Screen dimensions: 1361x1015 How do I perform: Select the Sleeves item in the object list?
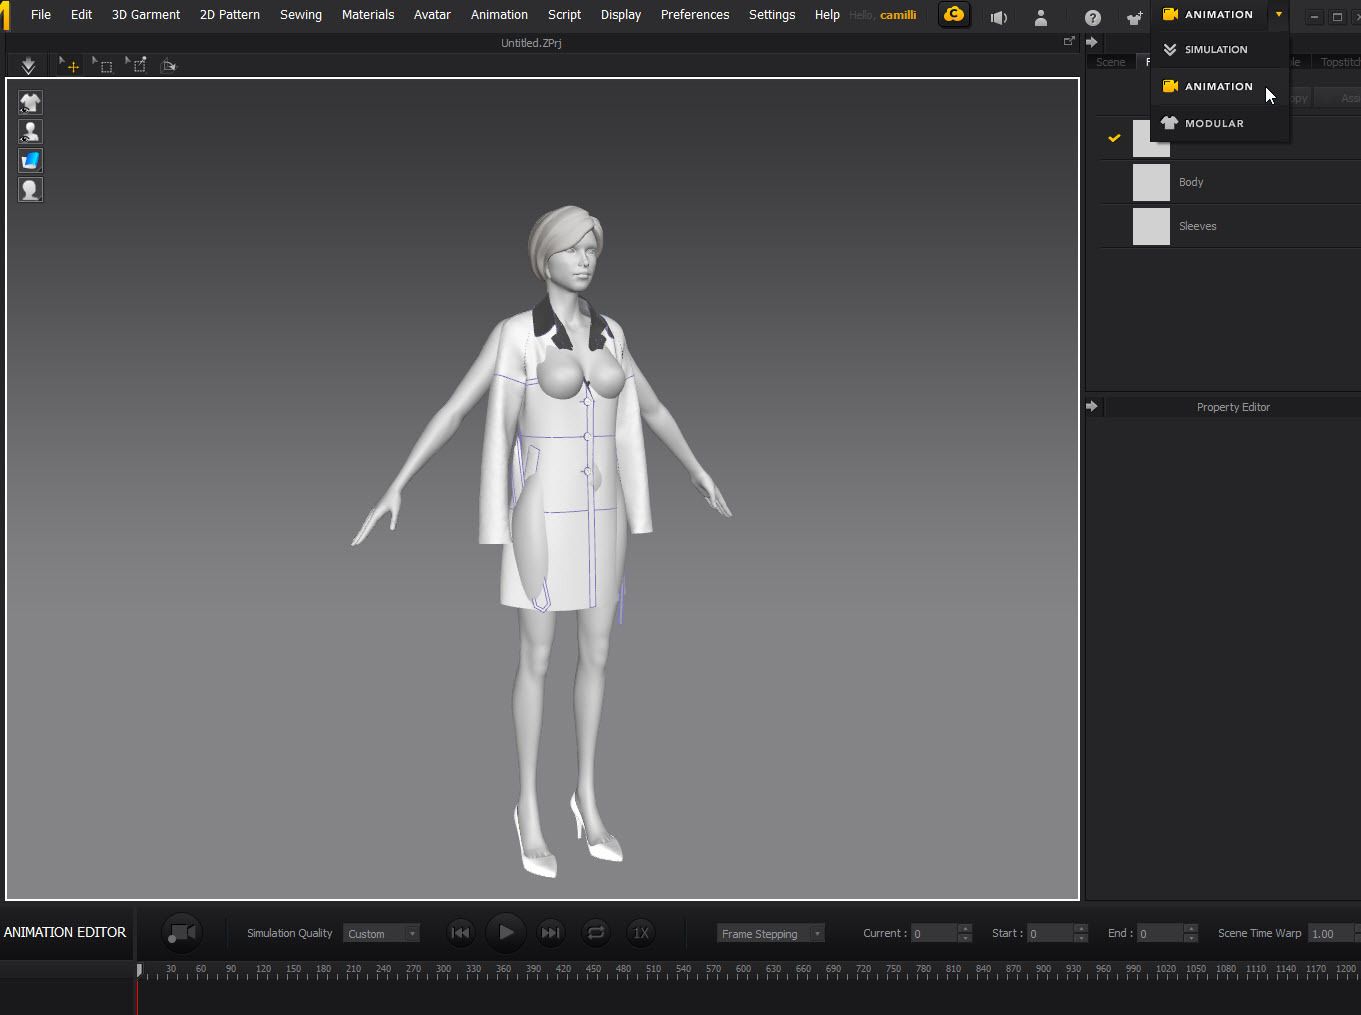click(1198, 226)
